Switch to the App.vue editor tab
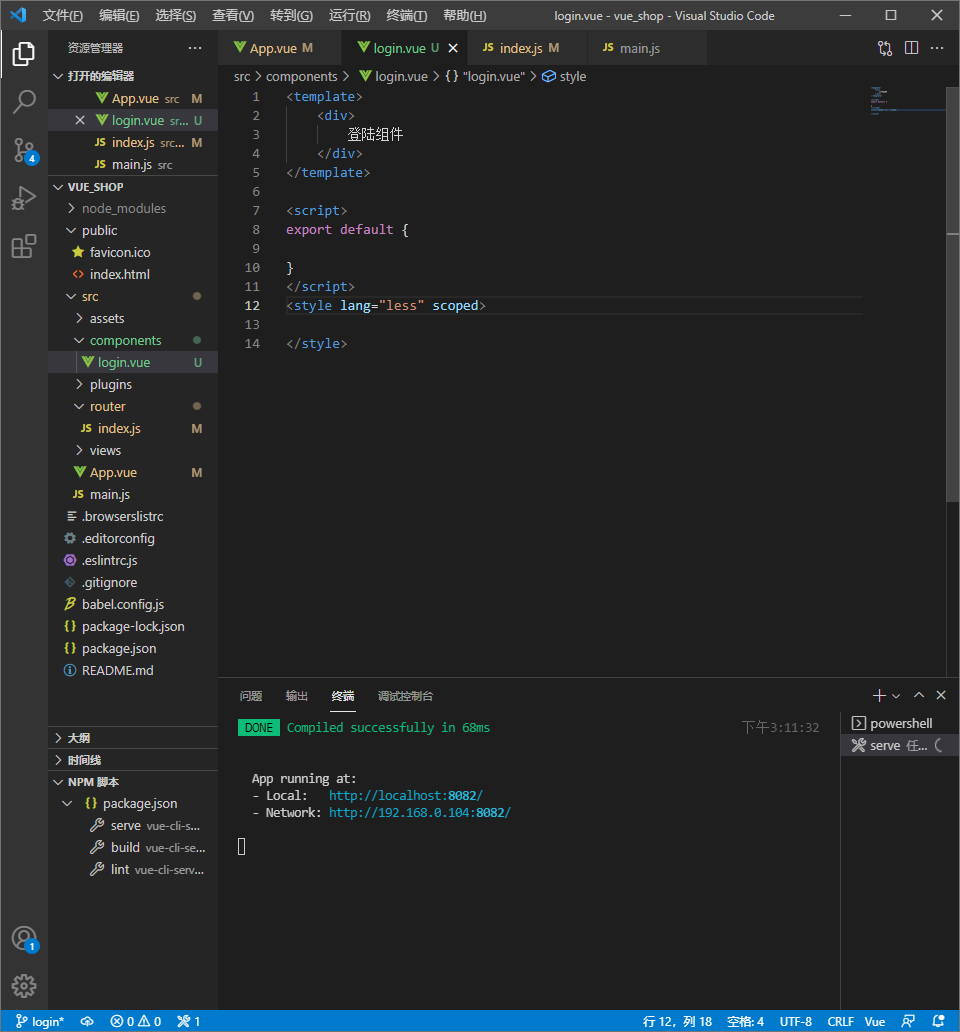 280,48
